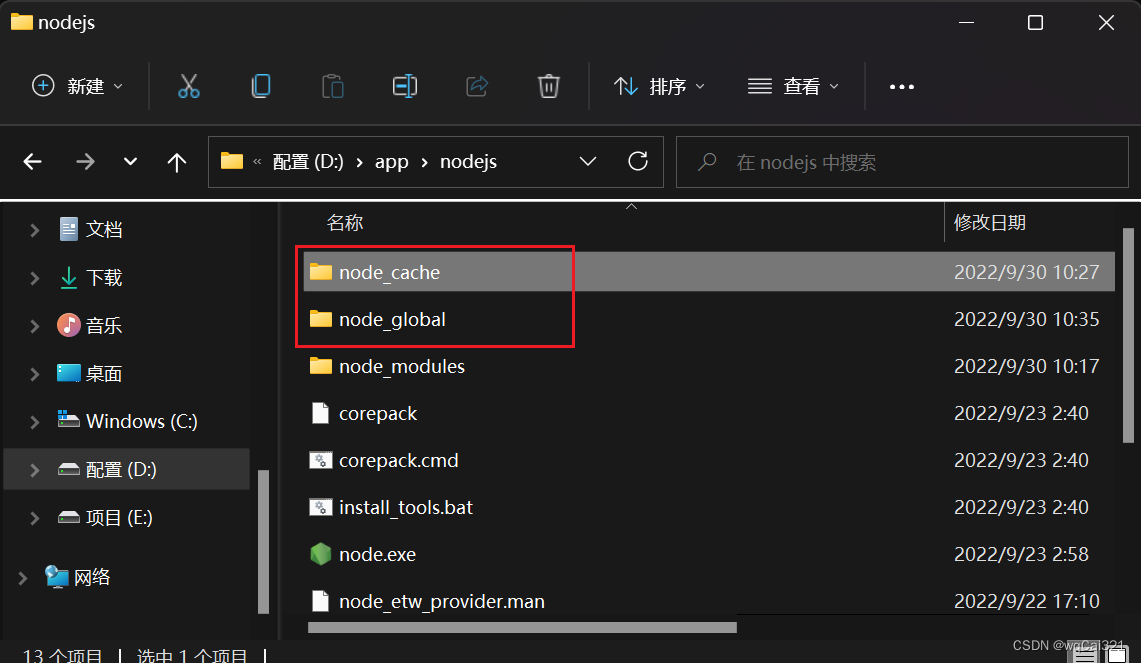The image size is (1141, 663).
Task: Open the 查看 (View) dropdown
Action: 793,86
